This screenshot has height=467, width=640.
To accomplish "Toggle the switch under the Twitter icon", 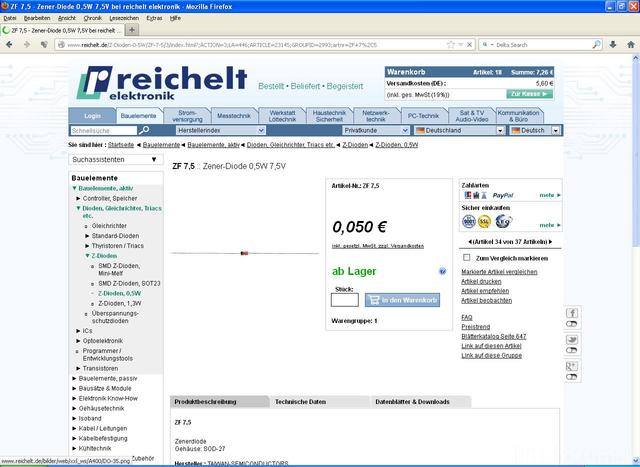I will click(x=572, y=352).
